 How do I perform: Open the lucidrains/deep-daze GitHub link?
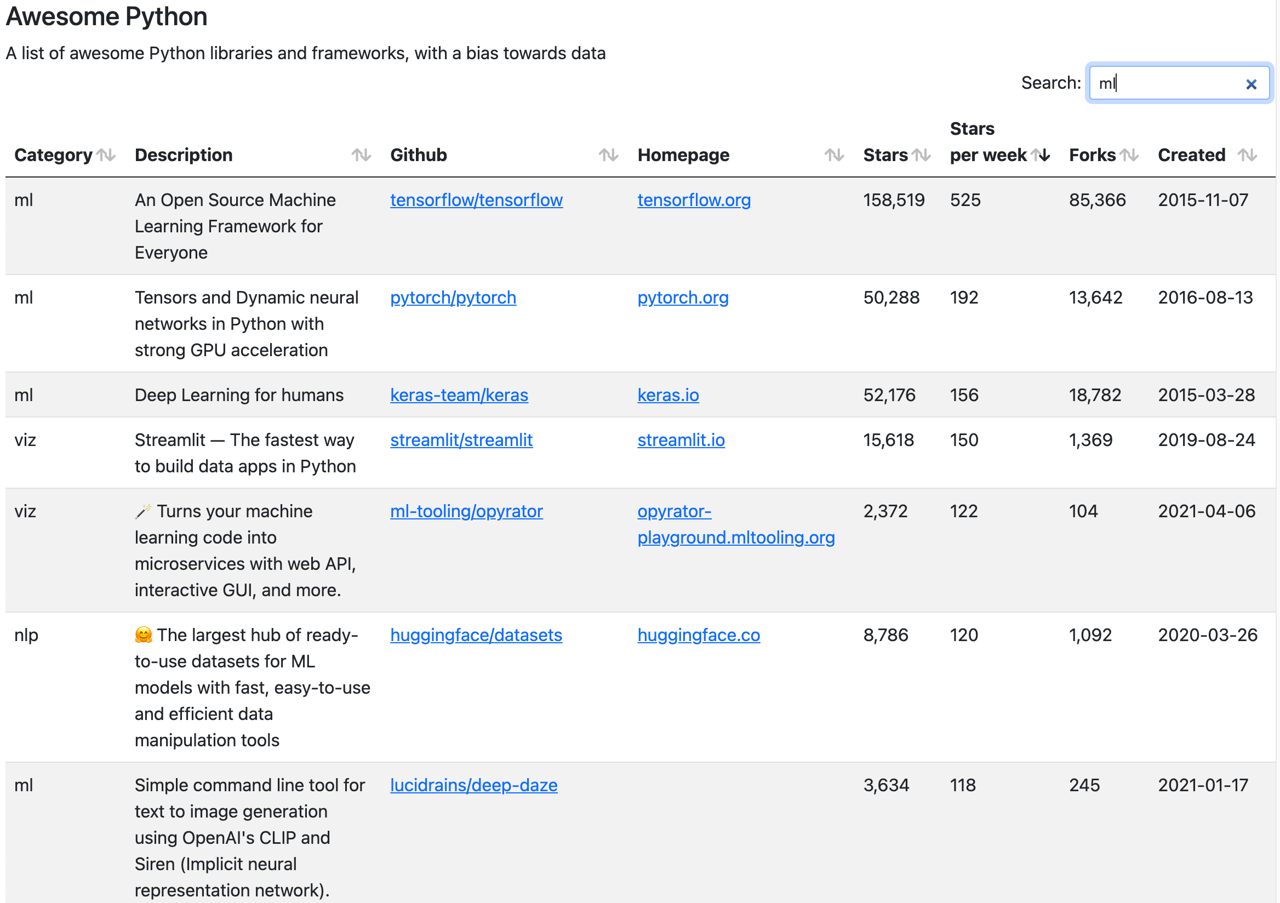point(474,785)
